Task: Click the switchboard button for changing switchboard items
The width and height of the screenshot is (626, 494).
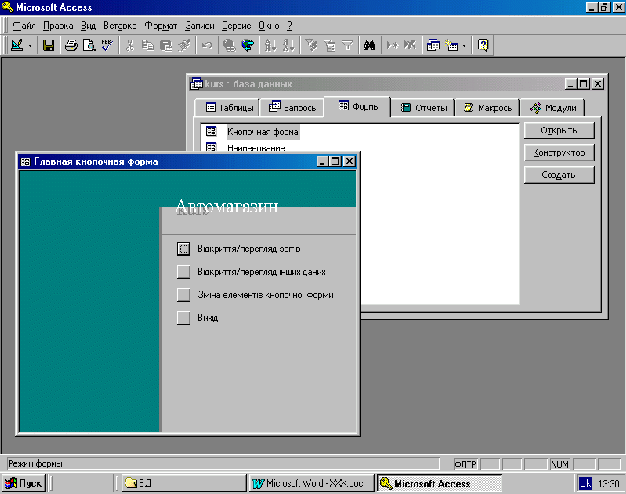Action: (183, 295)
